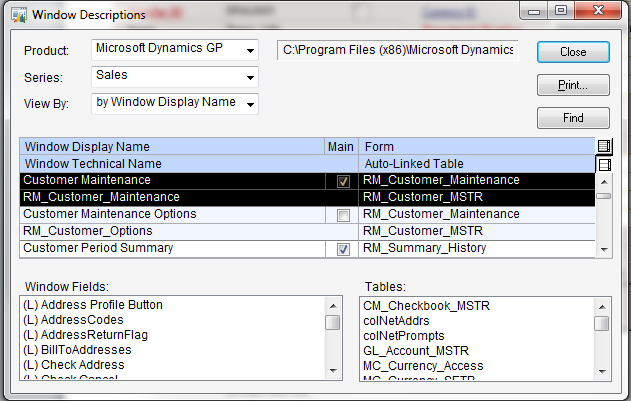The image size is (631, 401).
Task: Click the Window Display Name column header
Action: coord(172,147)
